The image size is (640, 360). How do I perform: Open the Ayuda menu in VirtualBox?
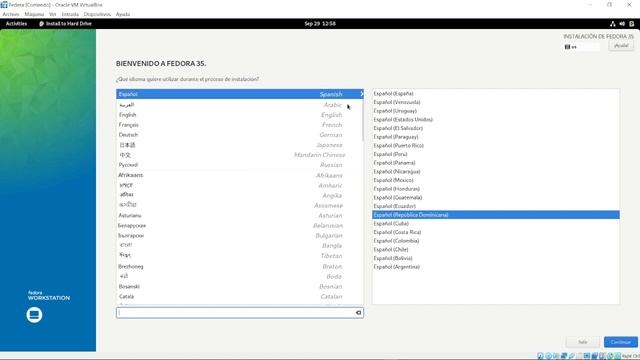(123, 14)
